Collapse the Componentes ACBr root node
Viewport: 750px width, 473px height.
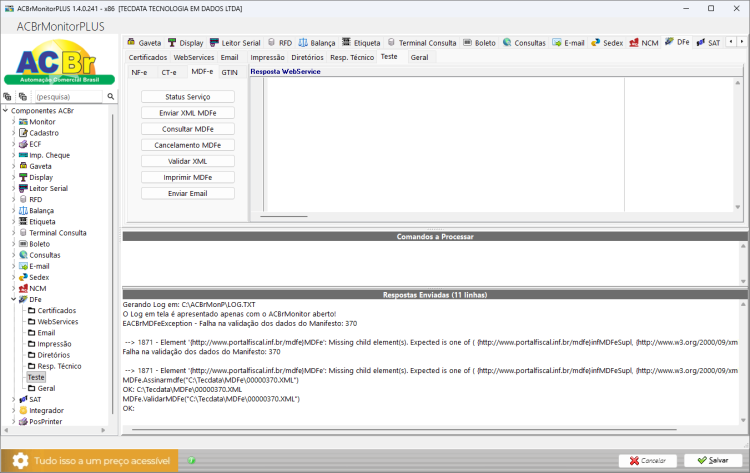[5, 110]
